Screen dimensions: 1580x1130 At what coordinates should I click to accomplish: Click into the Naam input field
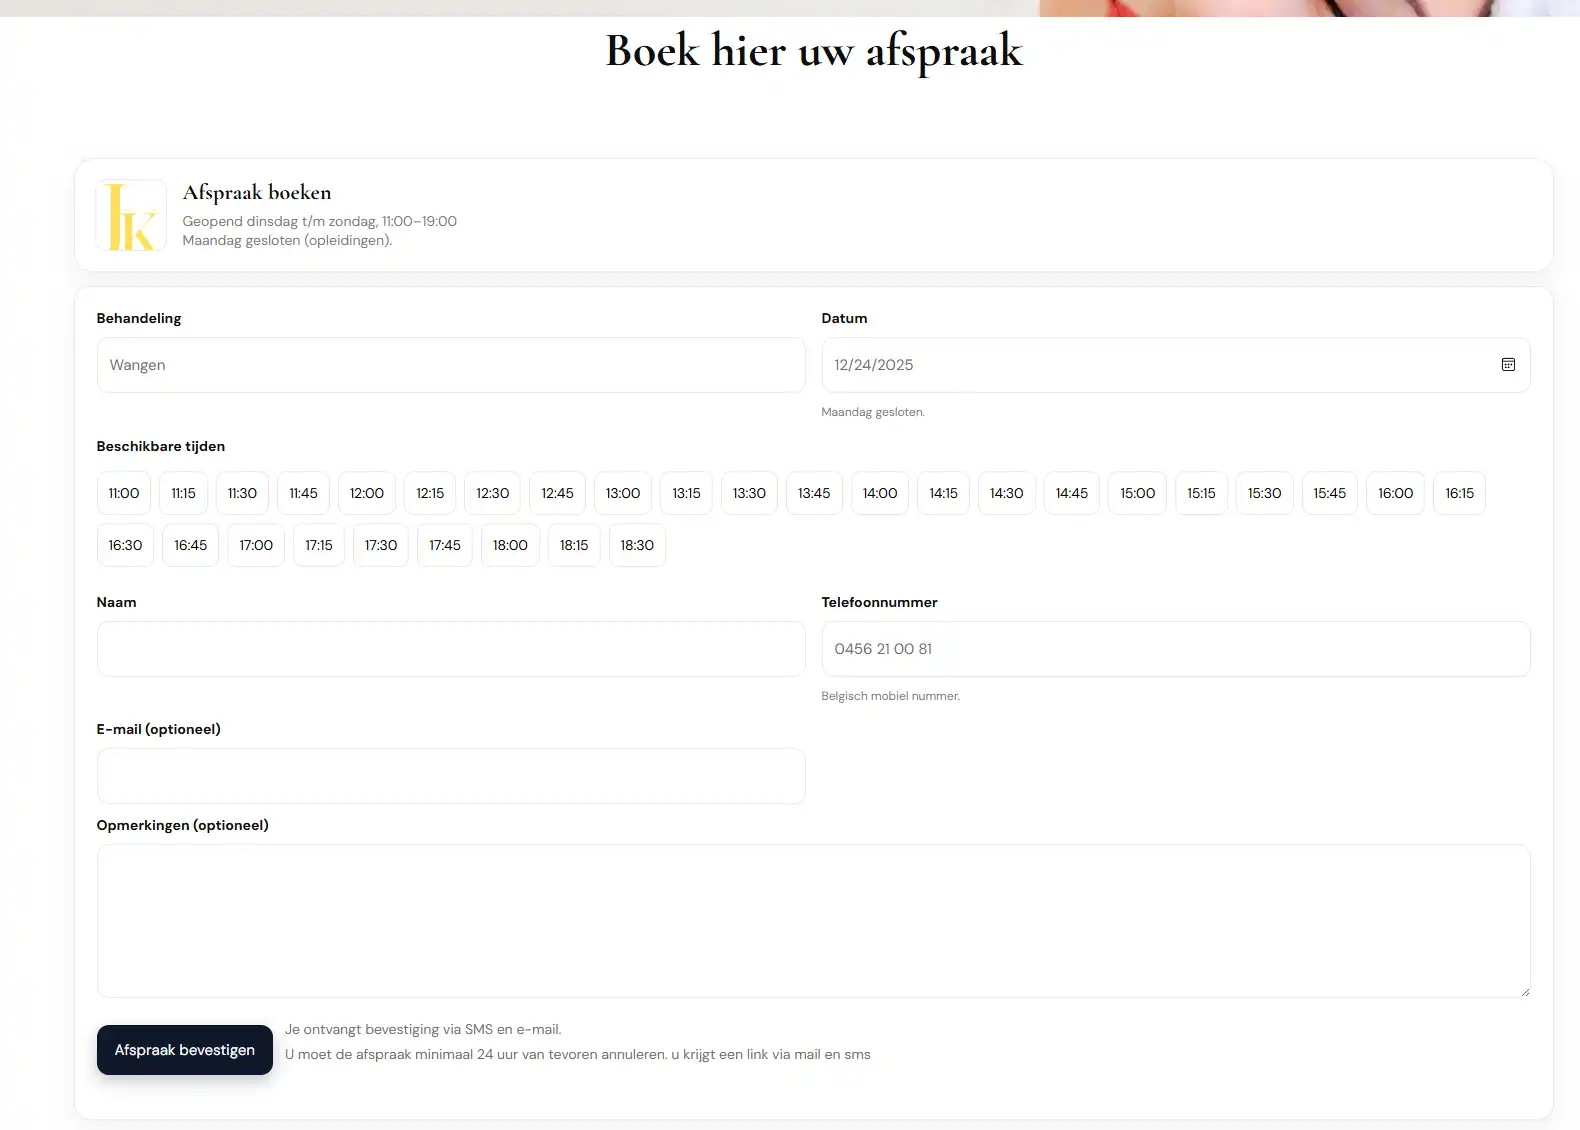450,649
